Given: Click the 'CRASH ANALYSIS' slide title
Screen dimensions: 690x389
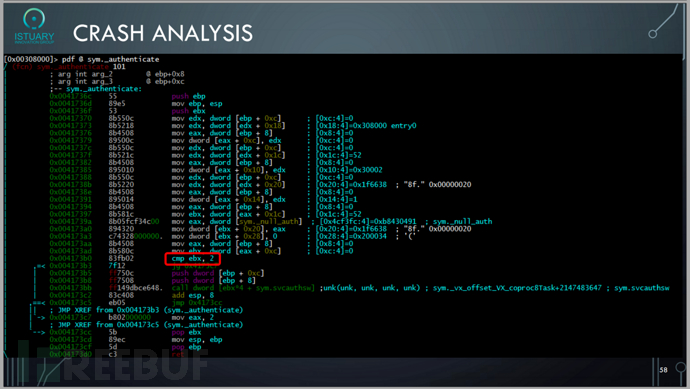Looking at the screenshot, I should tap(162, 33).
